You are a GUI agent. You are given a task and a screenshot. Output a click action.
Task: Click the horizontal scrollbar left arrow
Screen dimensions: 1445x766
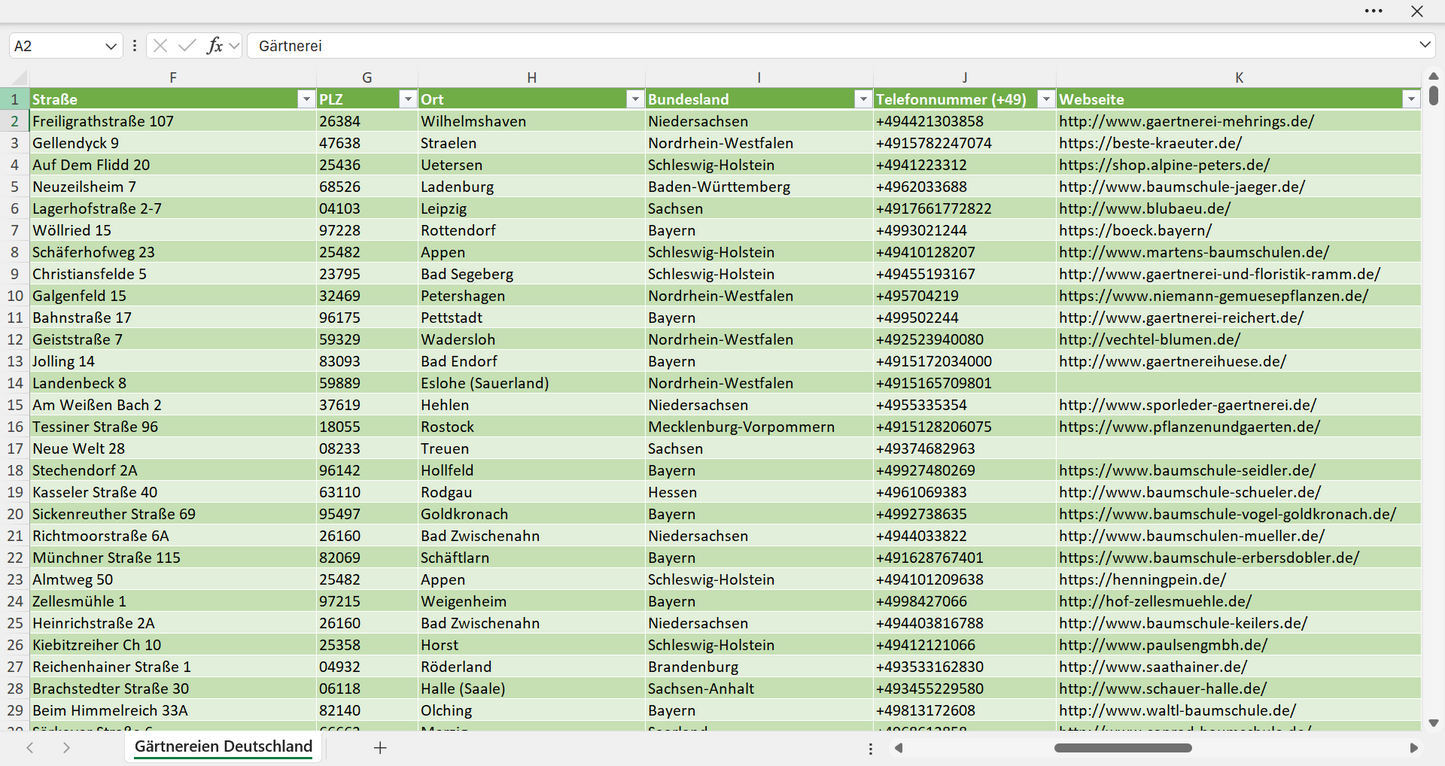coord(899,747)
